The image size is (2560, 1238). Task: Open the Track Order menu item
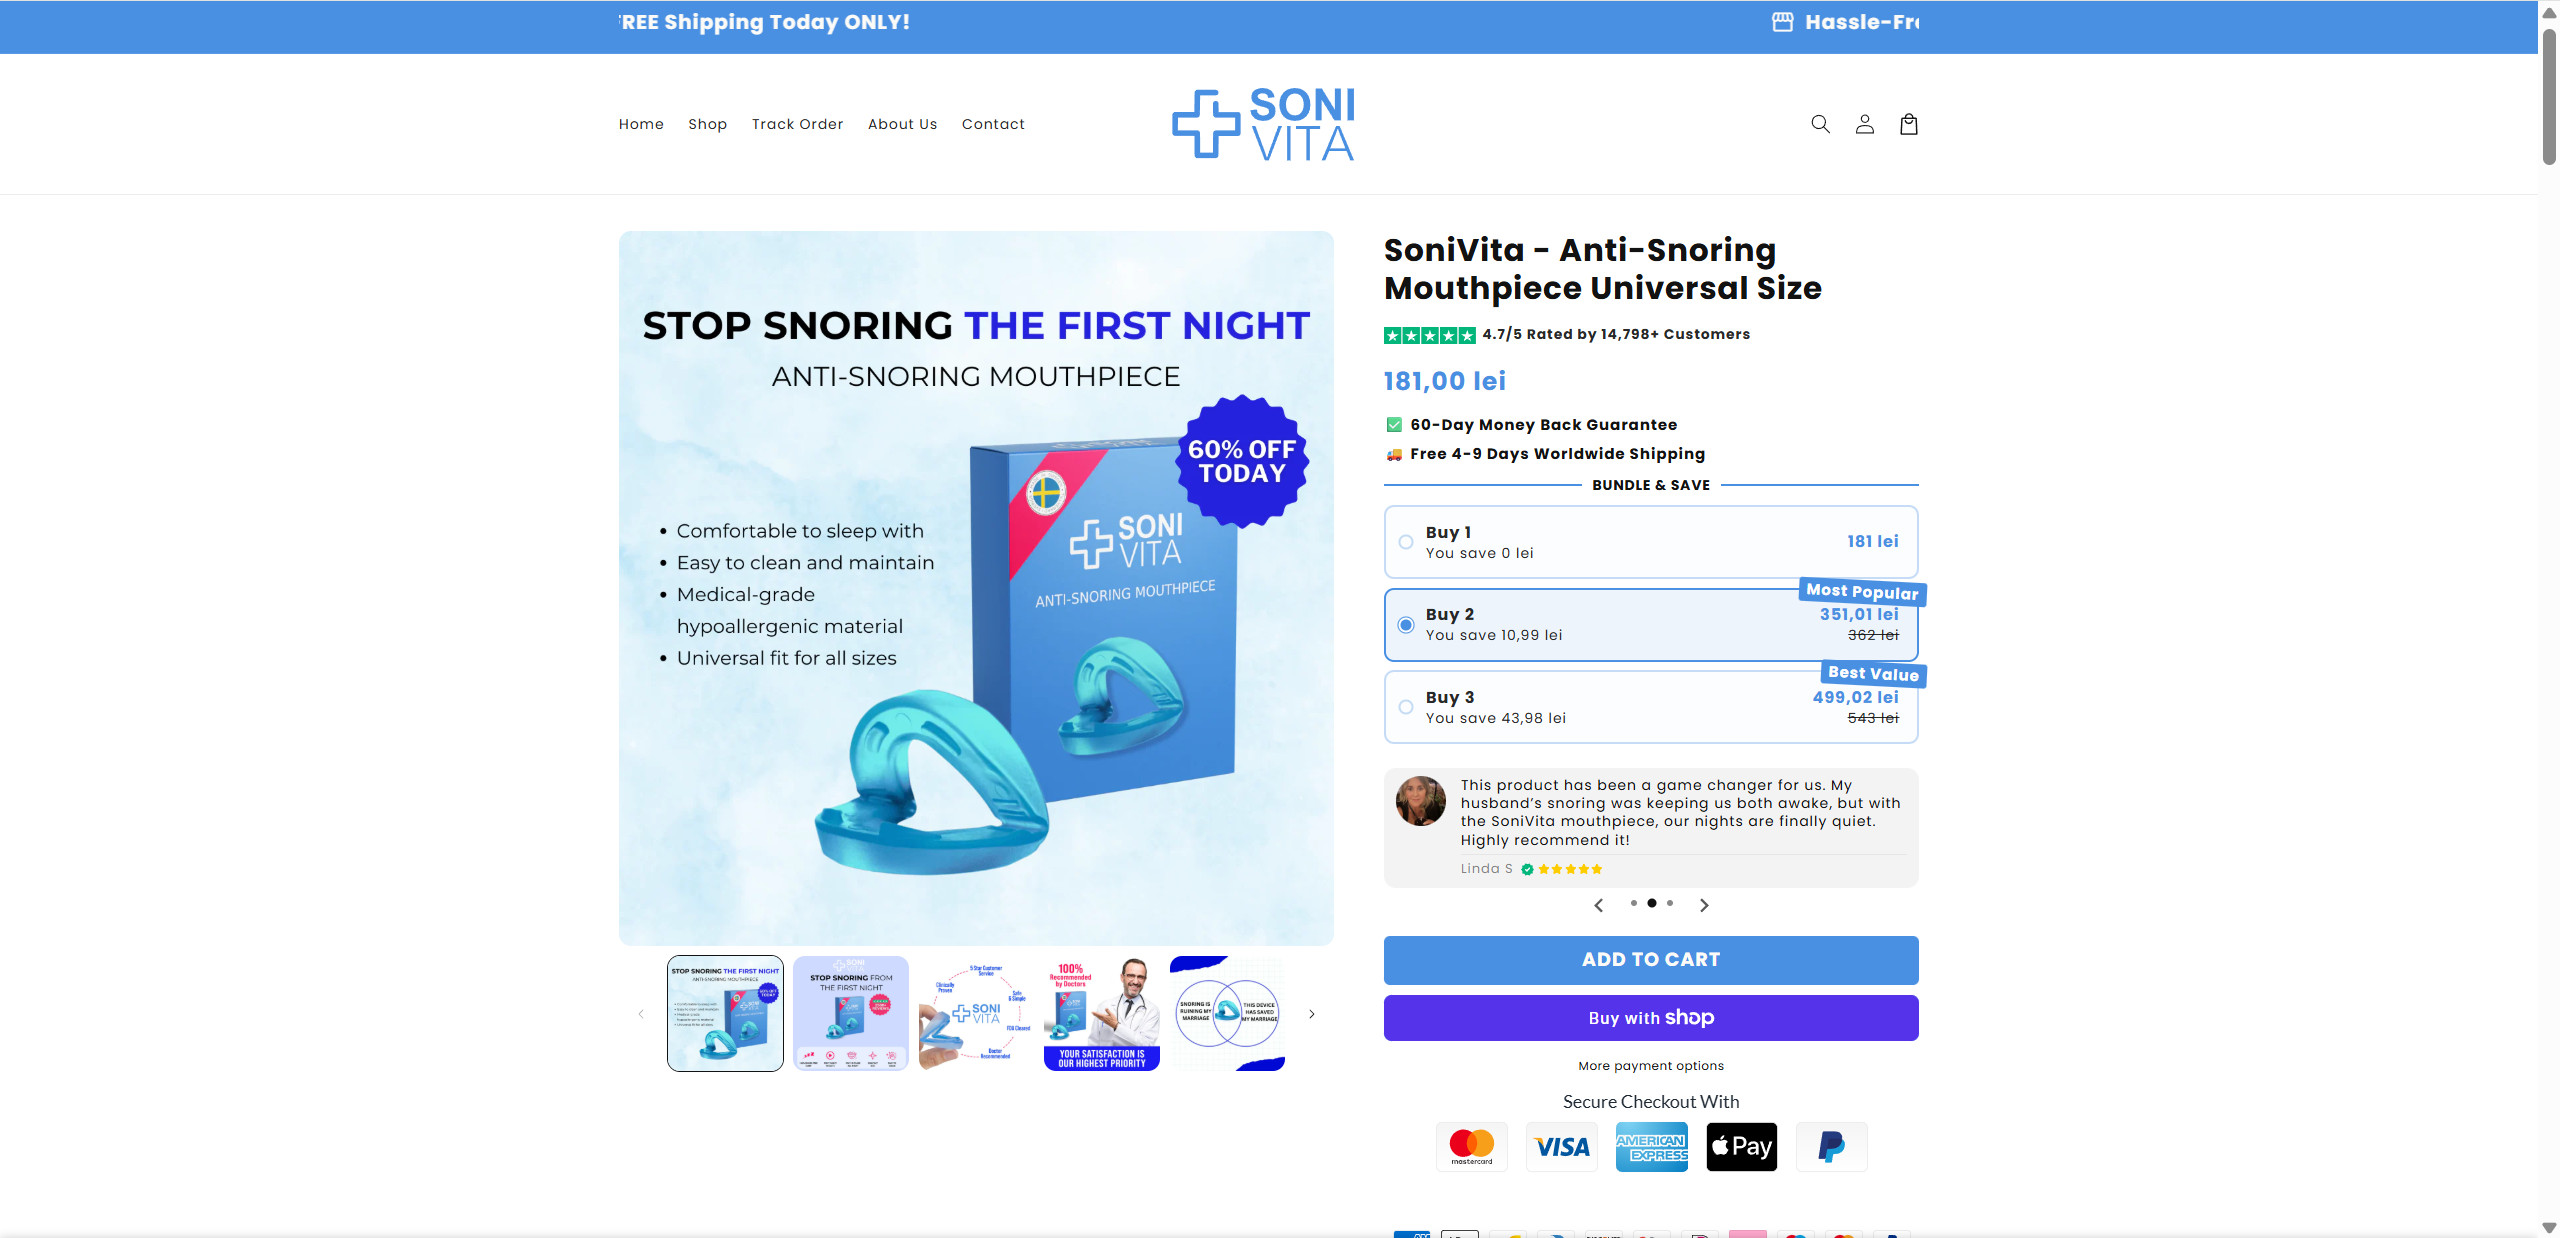(x=797, y=124)
